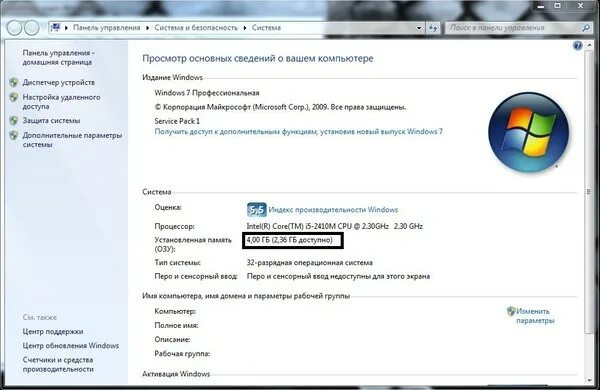Click the scrollbar down arrow
The image size is (600, 390).
coord(589,380)
